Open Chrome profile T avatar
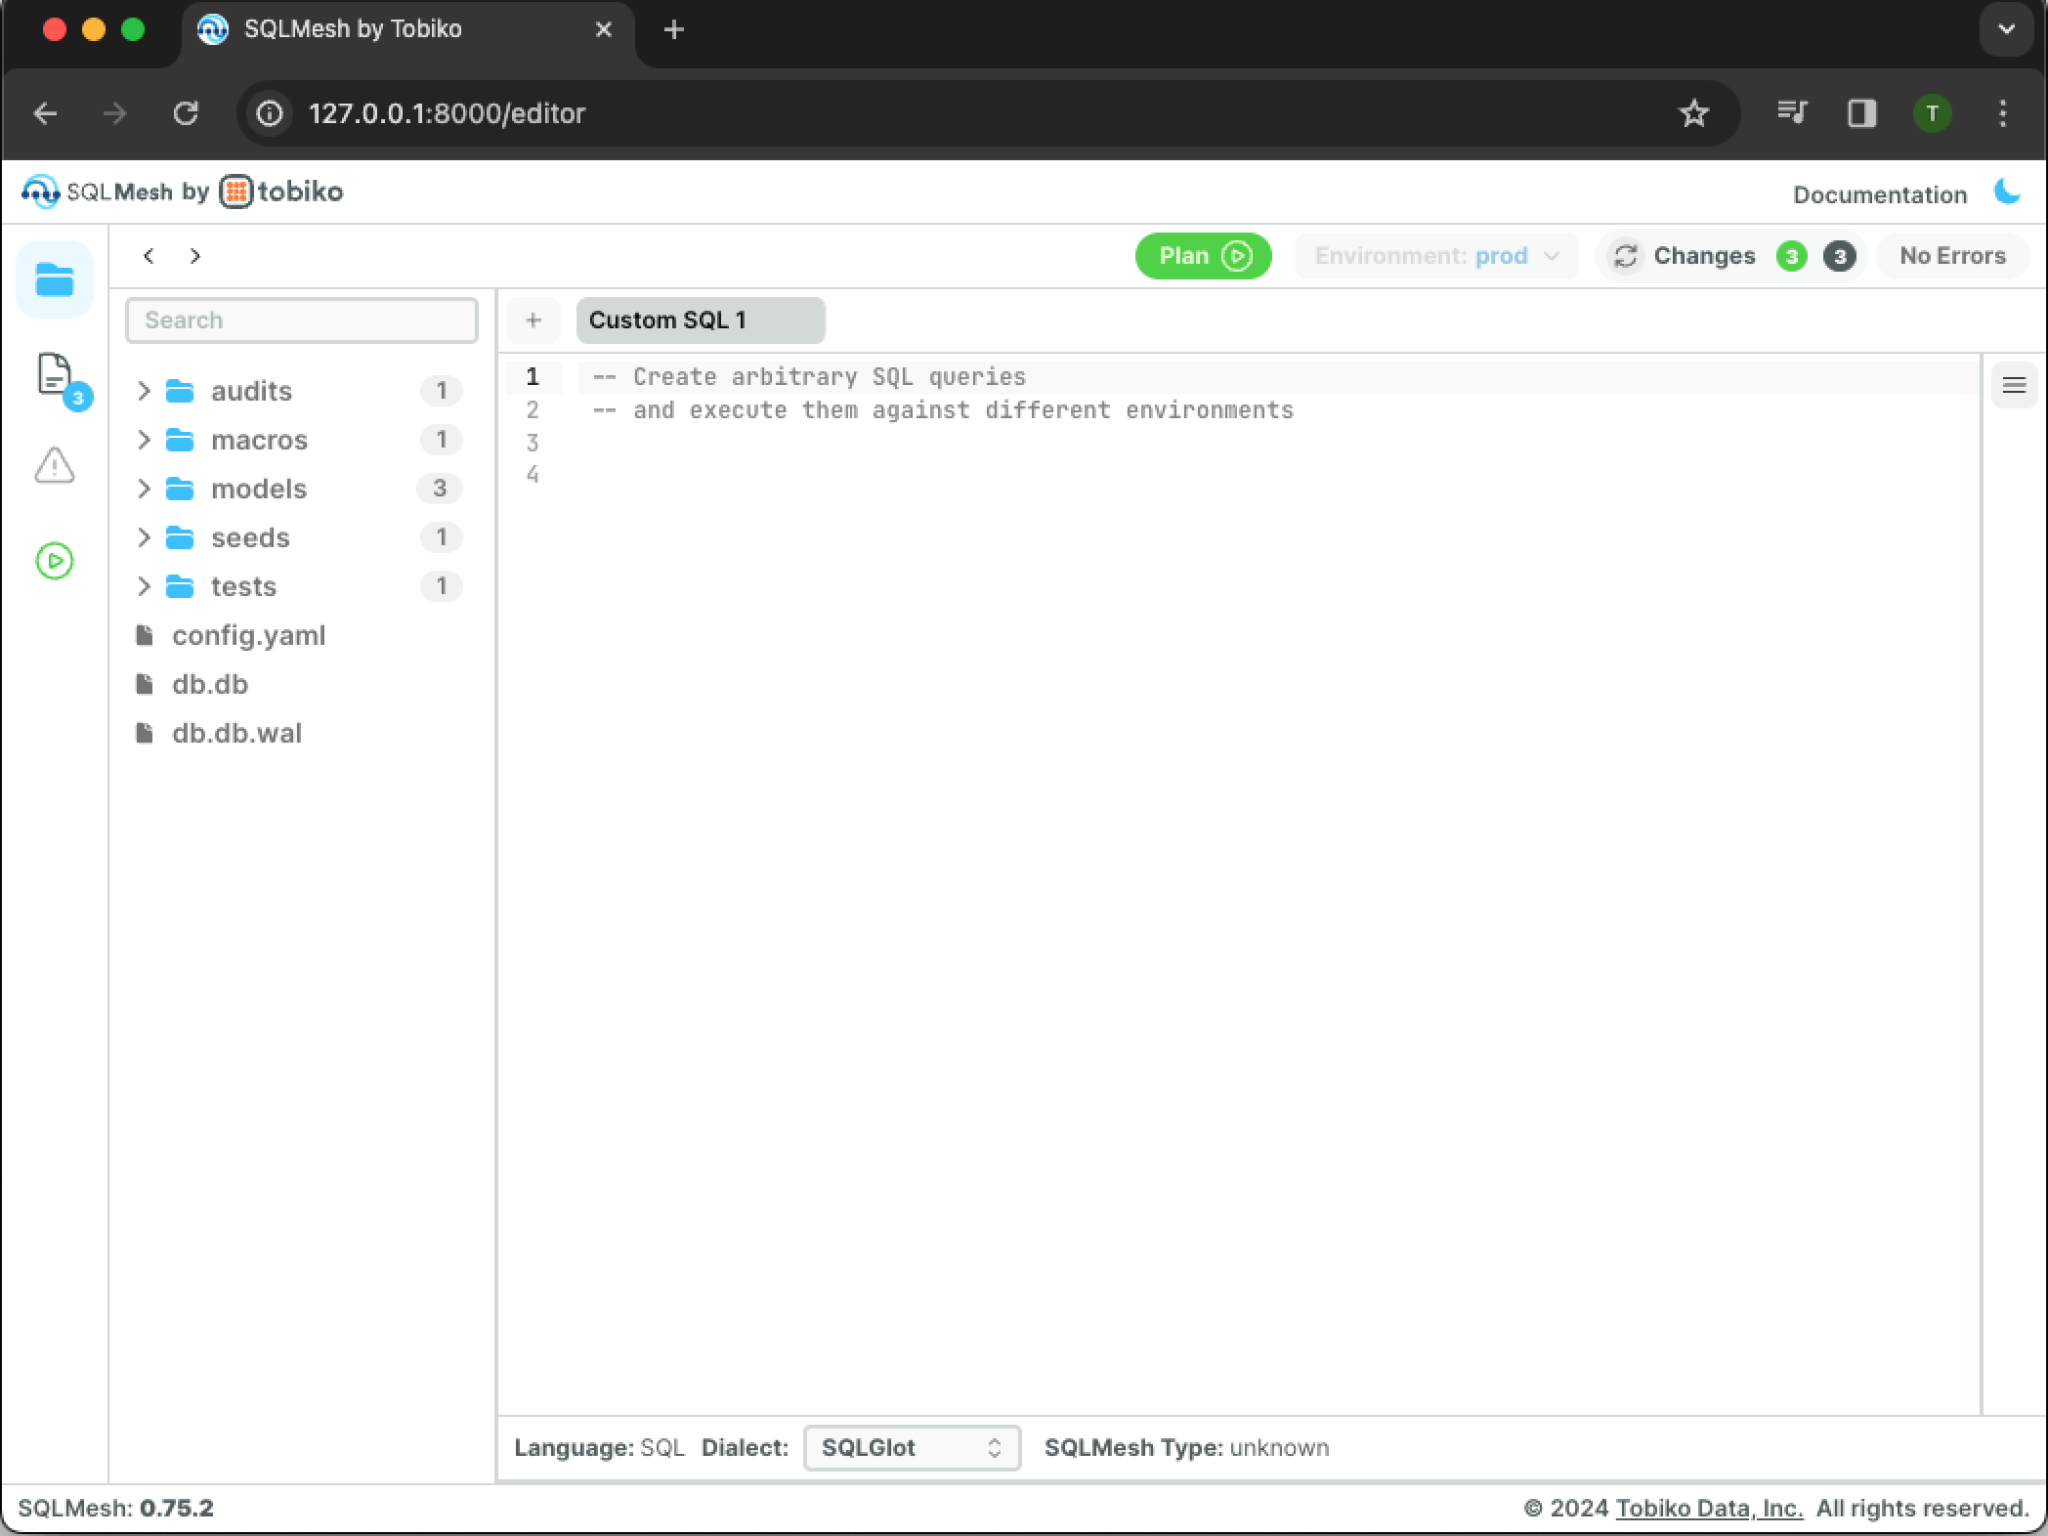 [x=1932, y=113]
